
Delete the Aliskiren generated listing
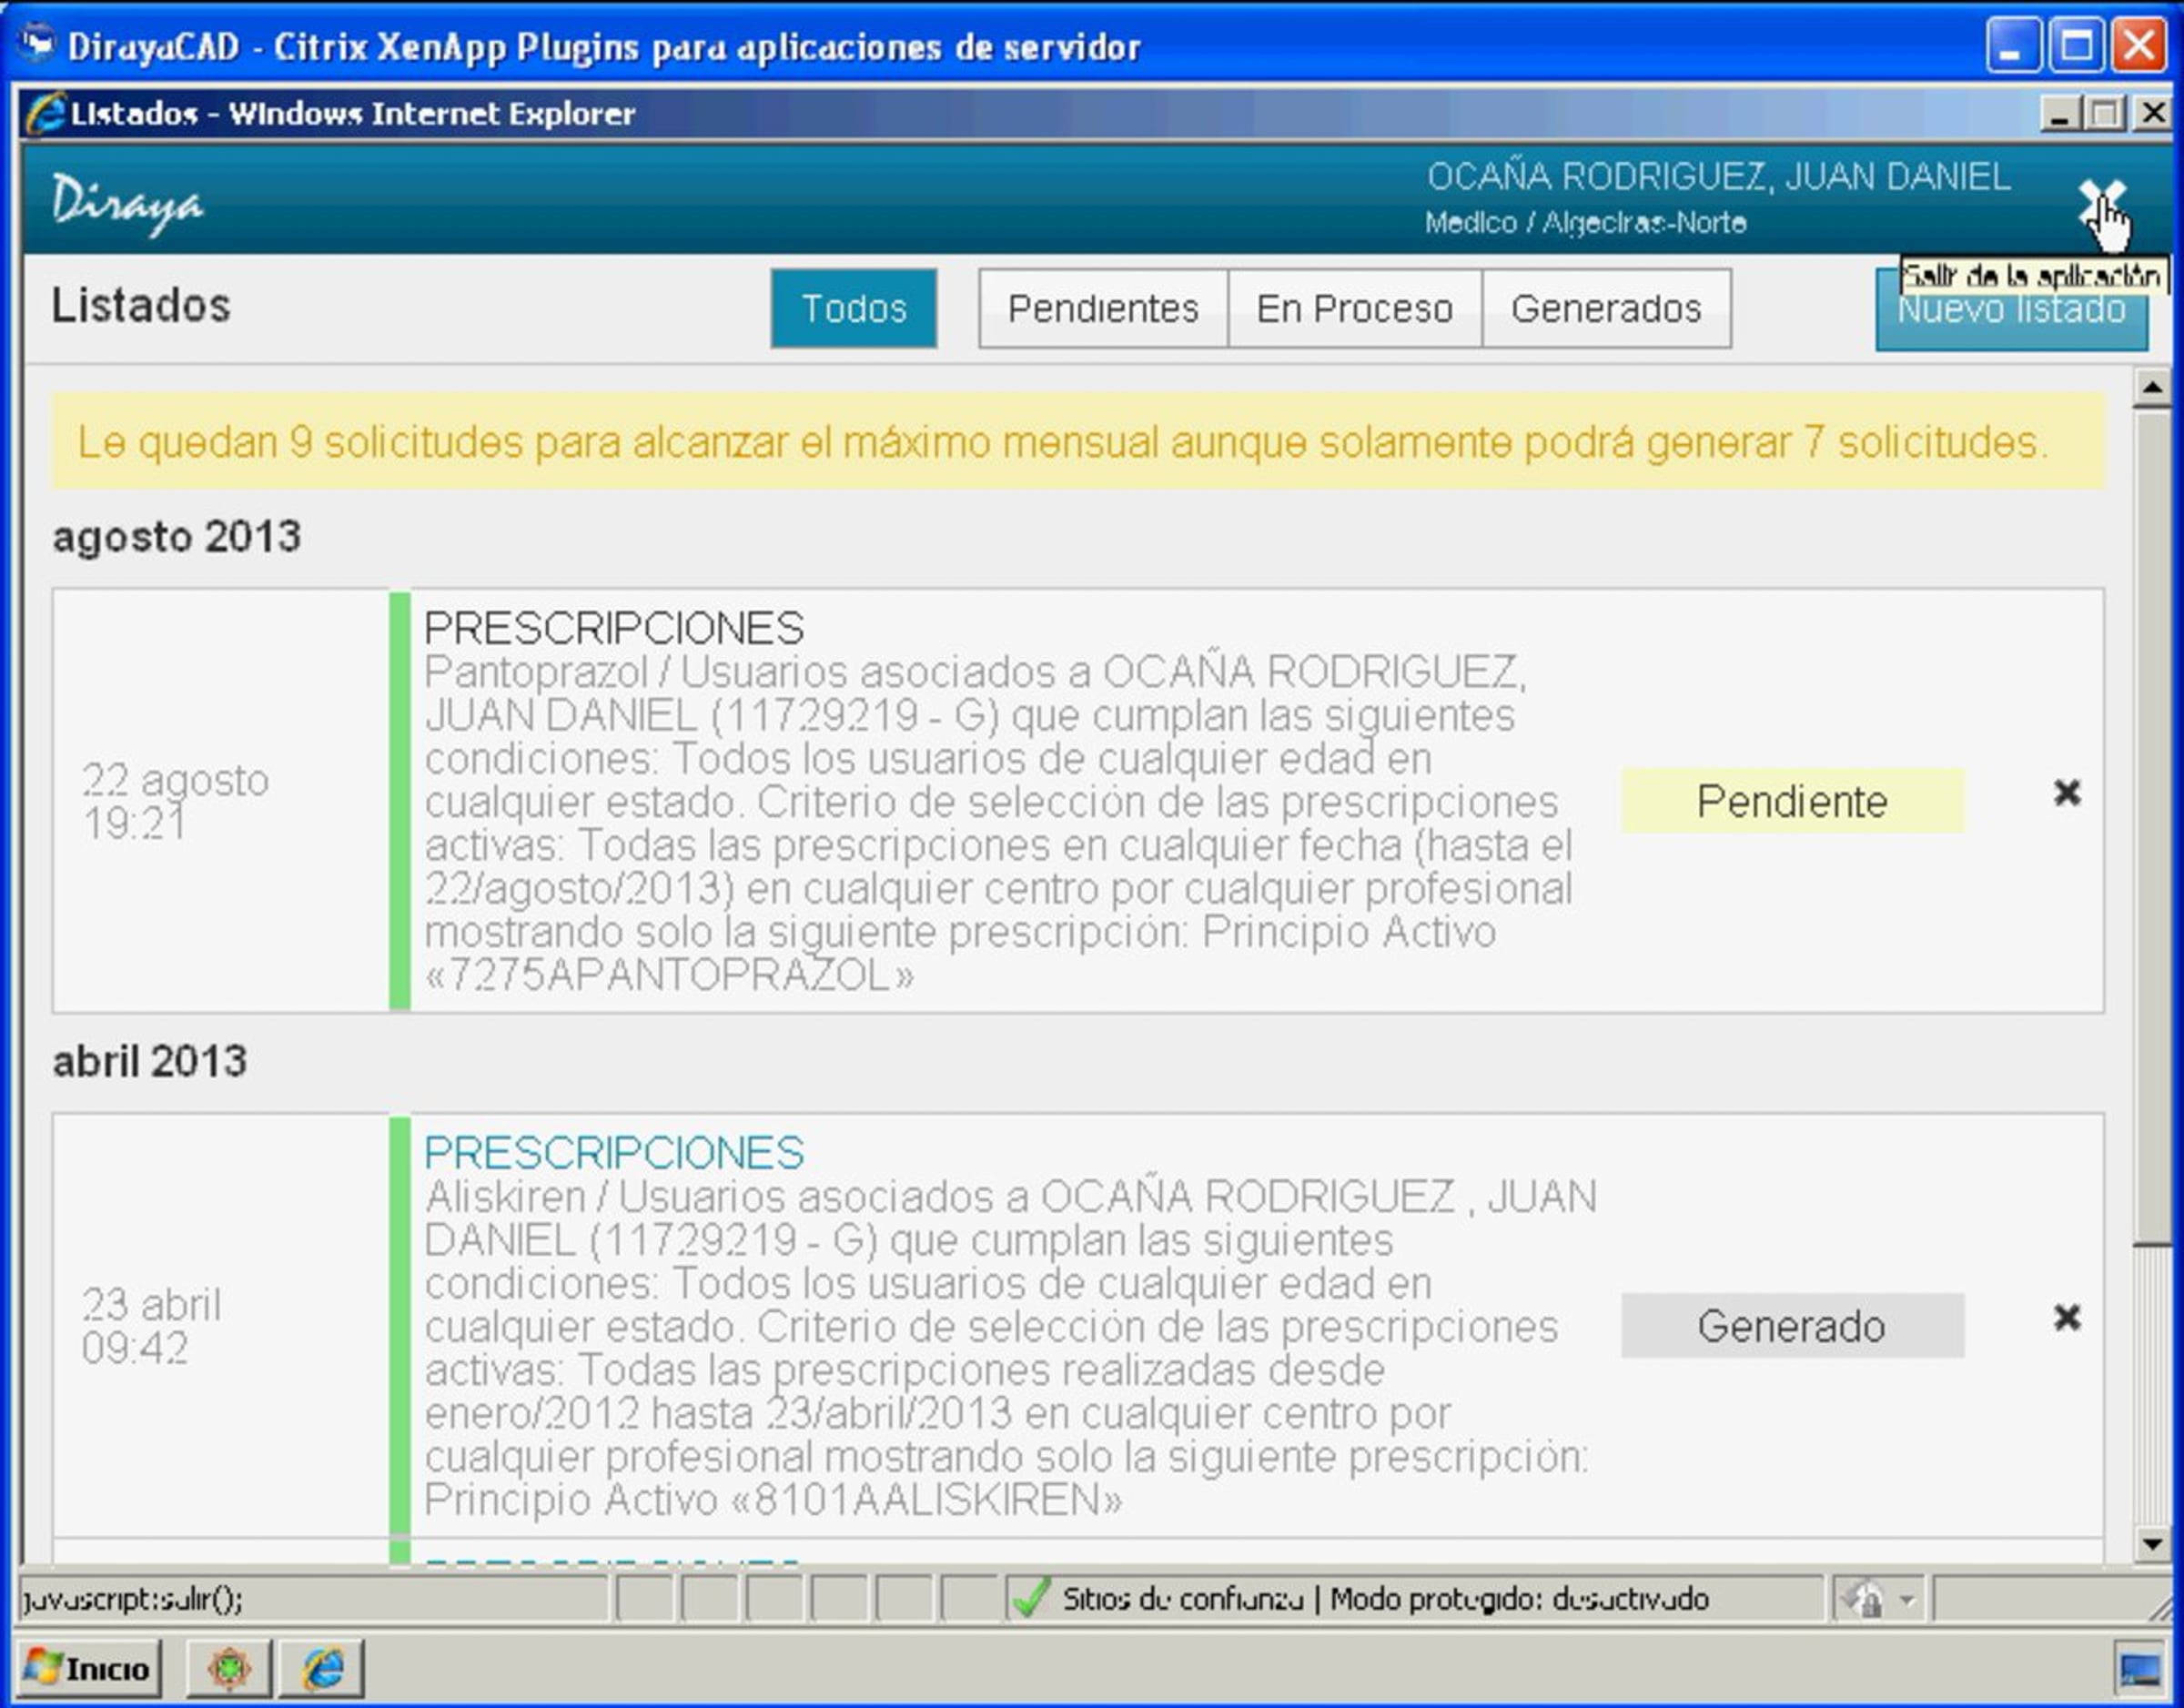(x=2067, y=1317)
